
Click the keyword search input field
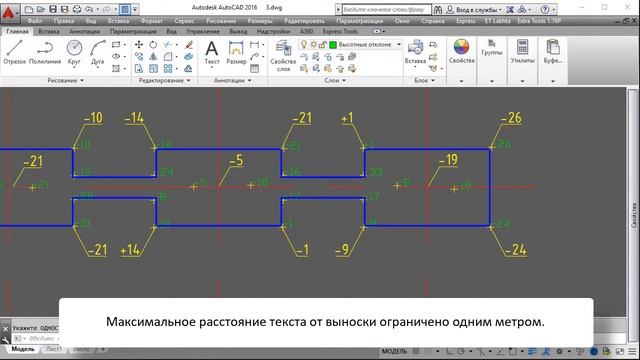(387, 9)
